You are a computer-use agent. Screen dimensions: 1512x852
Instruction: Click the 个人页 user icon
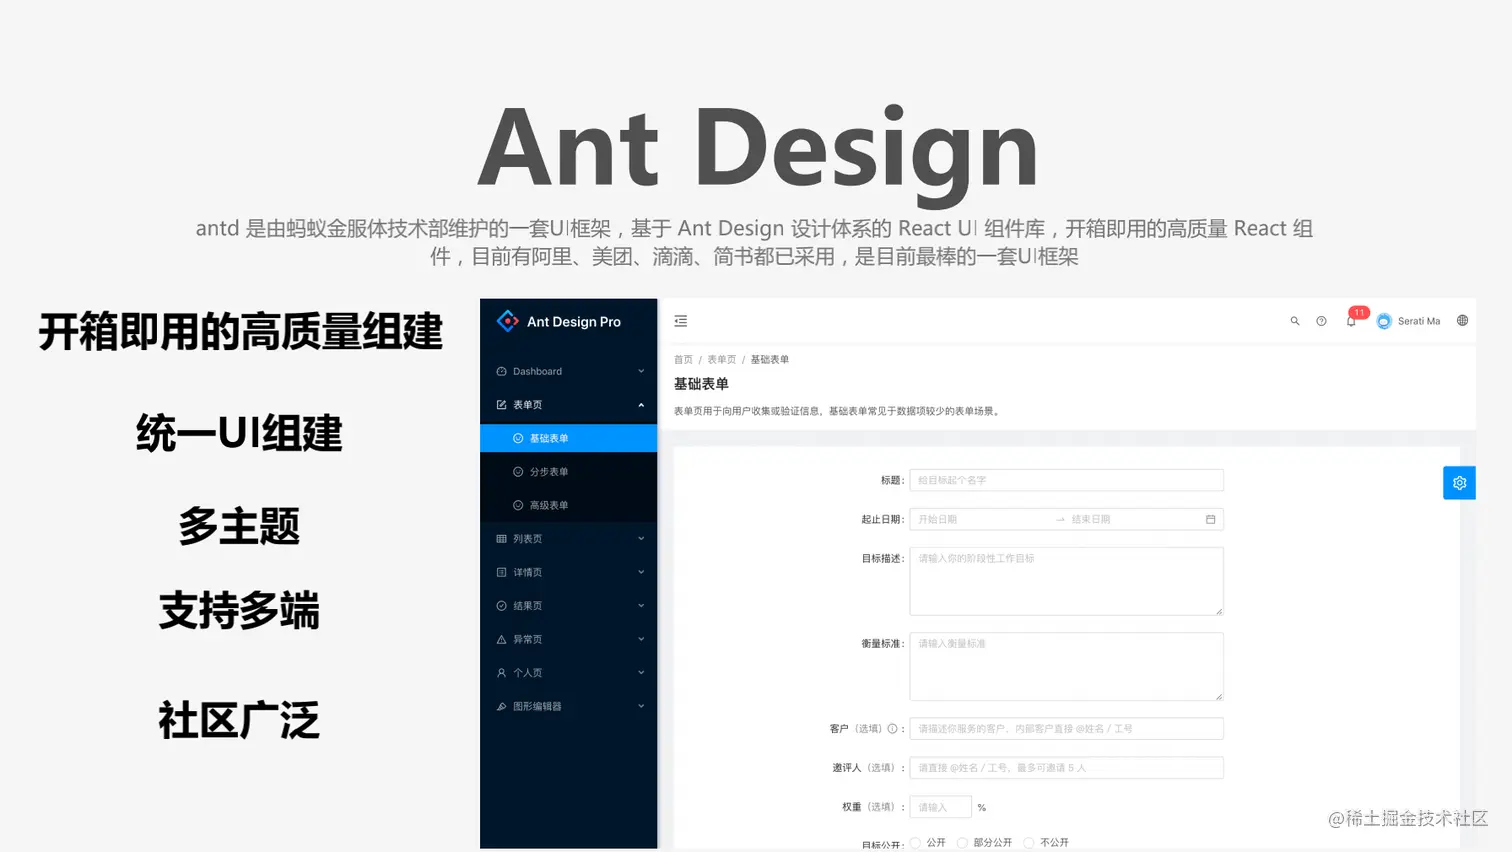click(501, 673)
